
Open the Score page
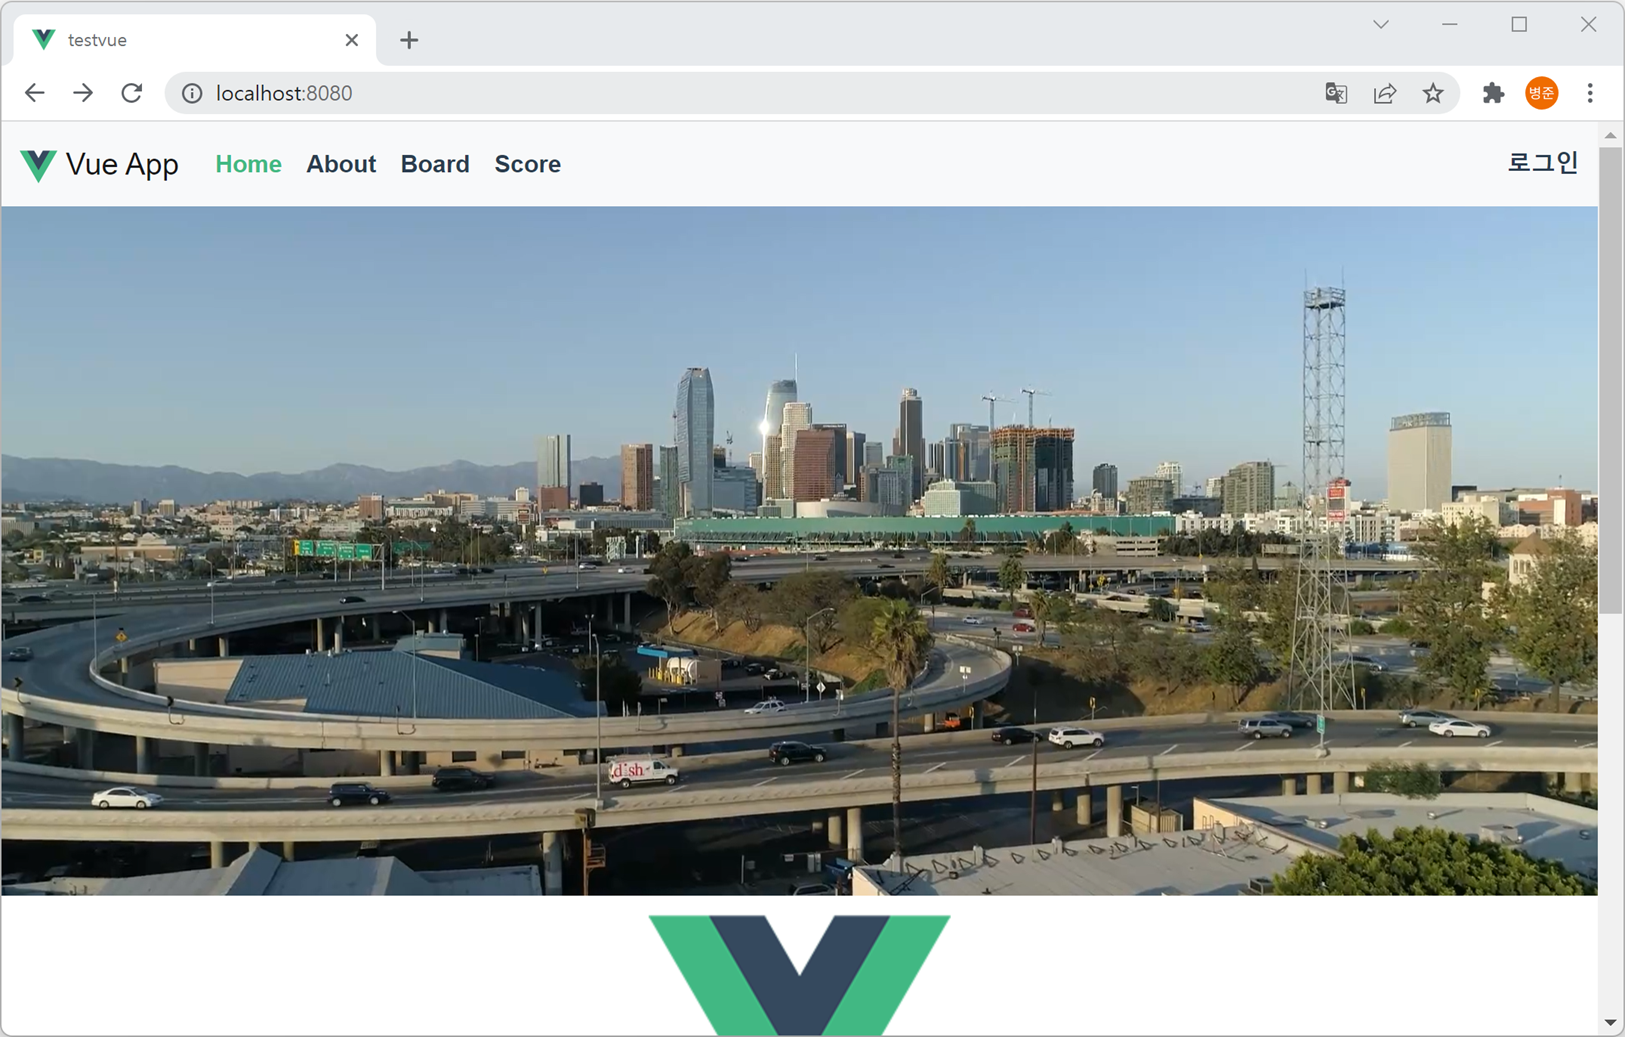tap(528, 164)
